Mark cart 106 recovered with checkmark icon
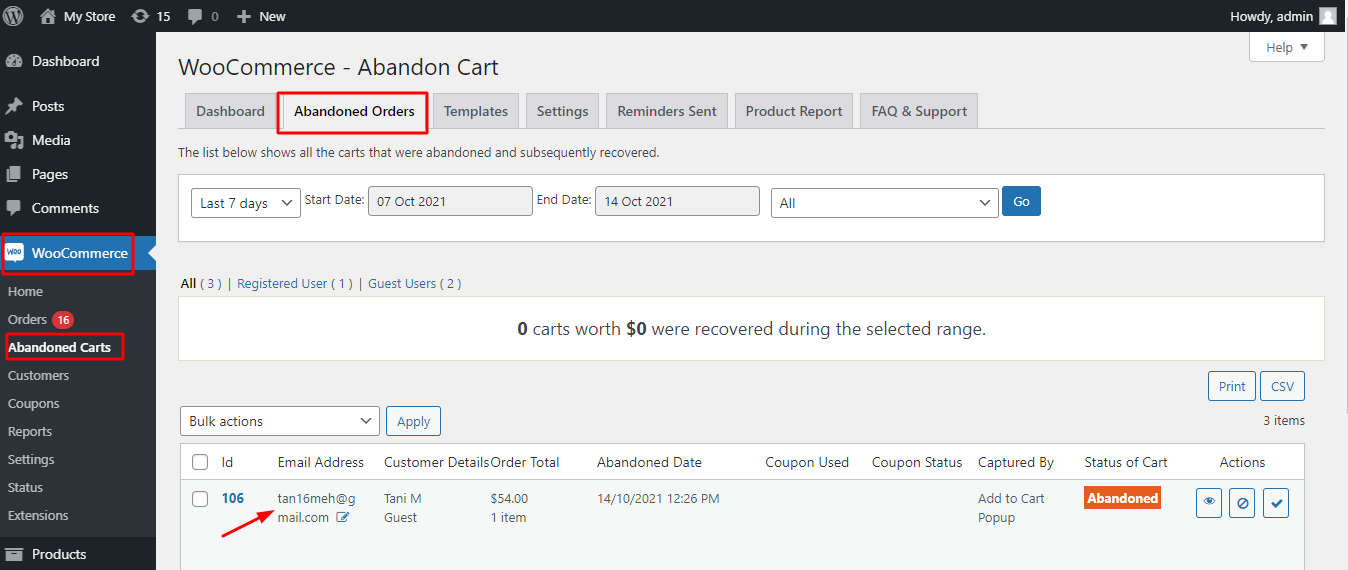1348x570 pixels. click(x=1276, y=503)
